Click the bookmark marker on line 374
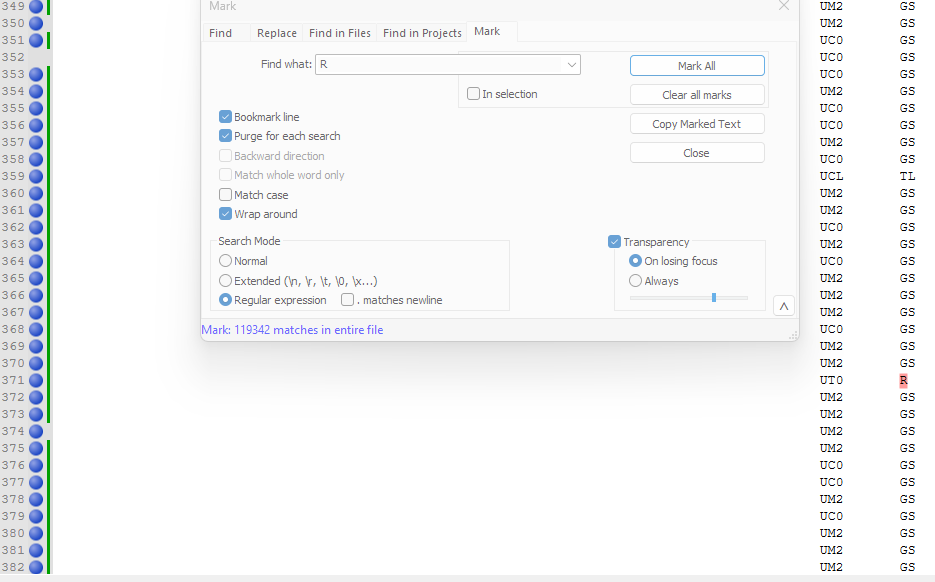 [x=35, y=431]
